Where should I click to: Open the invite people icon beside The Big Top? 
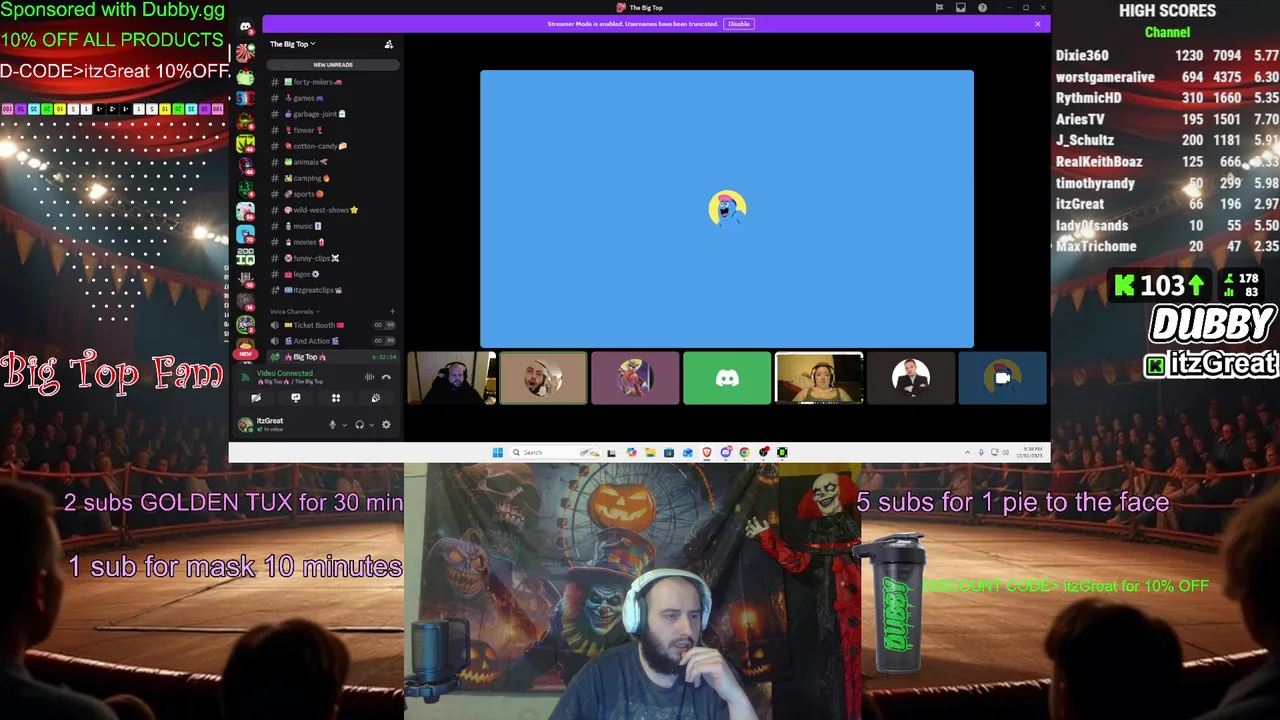click(389, 44)
